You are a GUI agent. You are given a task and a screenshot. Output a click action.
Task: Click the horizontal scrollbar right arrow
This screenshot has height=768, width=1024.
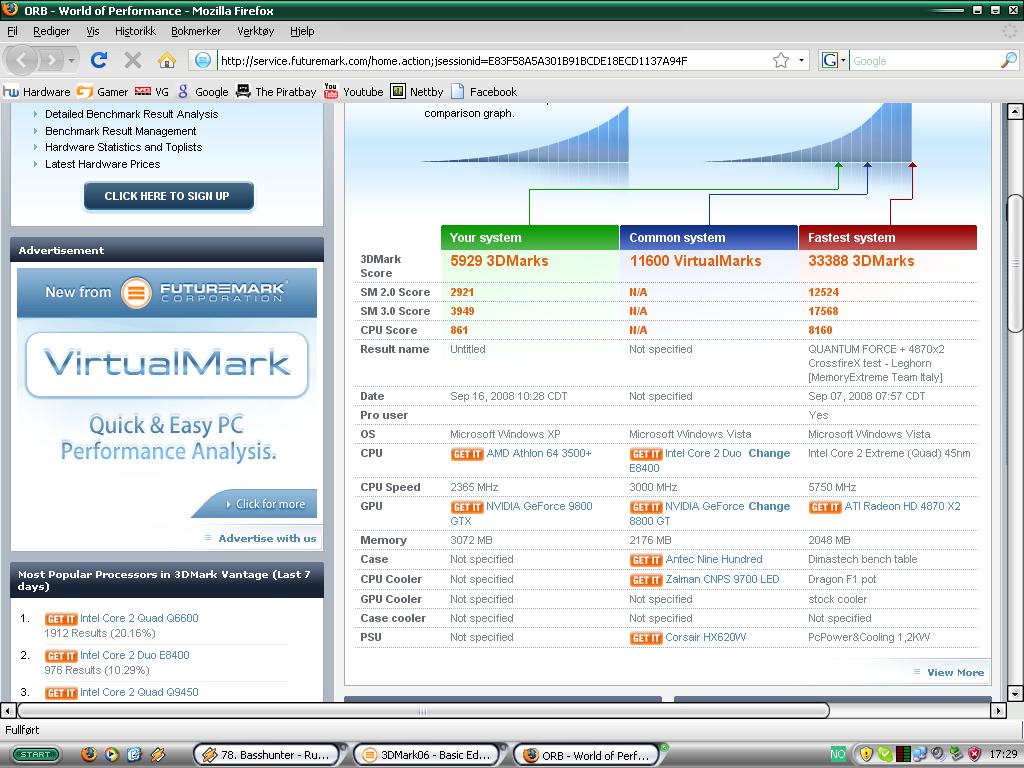999,710
